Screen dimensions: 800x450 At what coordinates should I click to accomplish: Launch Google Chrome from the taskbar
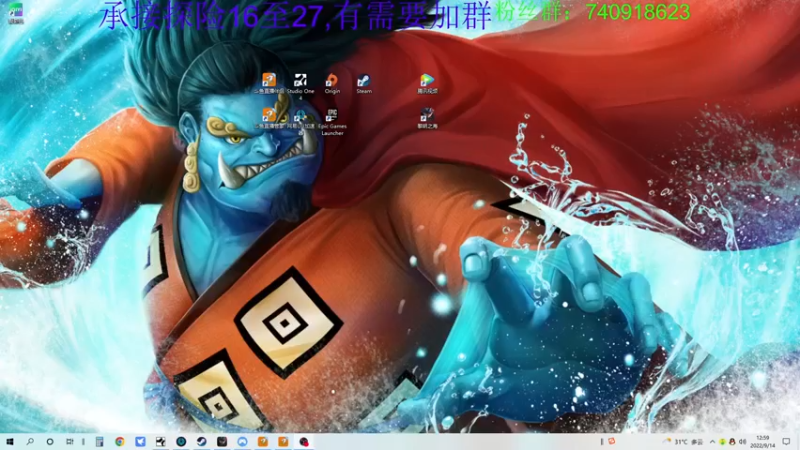(120, 441)
